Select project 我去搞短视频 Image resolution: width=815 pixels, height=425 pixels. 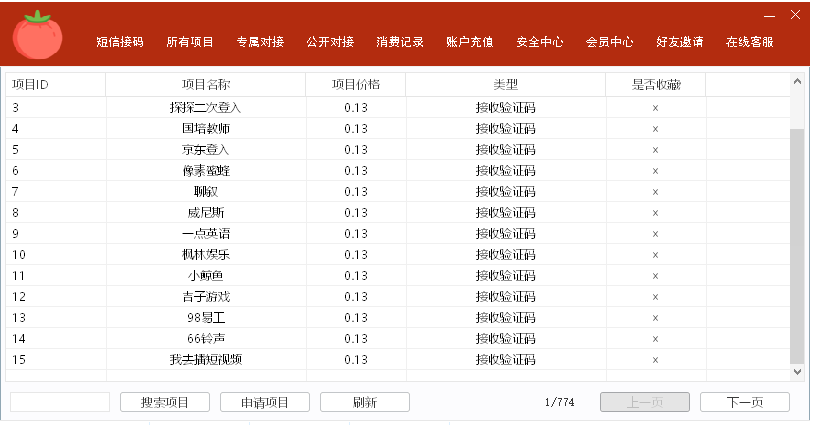tap(206, 360)
